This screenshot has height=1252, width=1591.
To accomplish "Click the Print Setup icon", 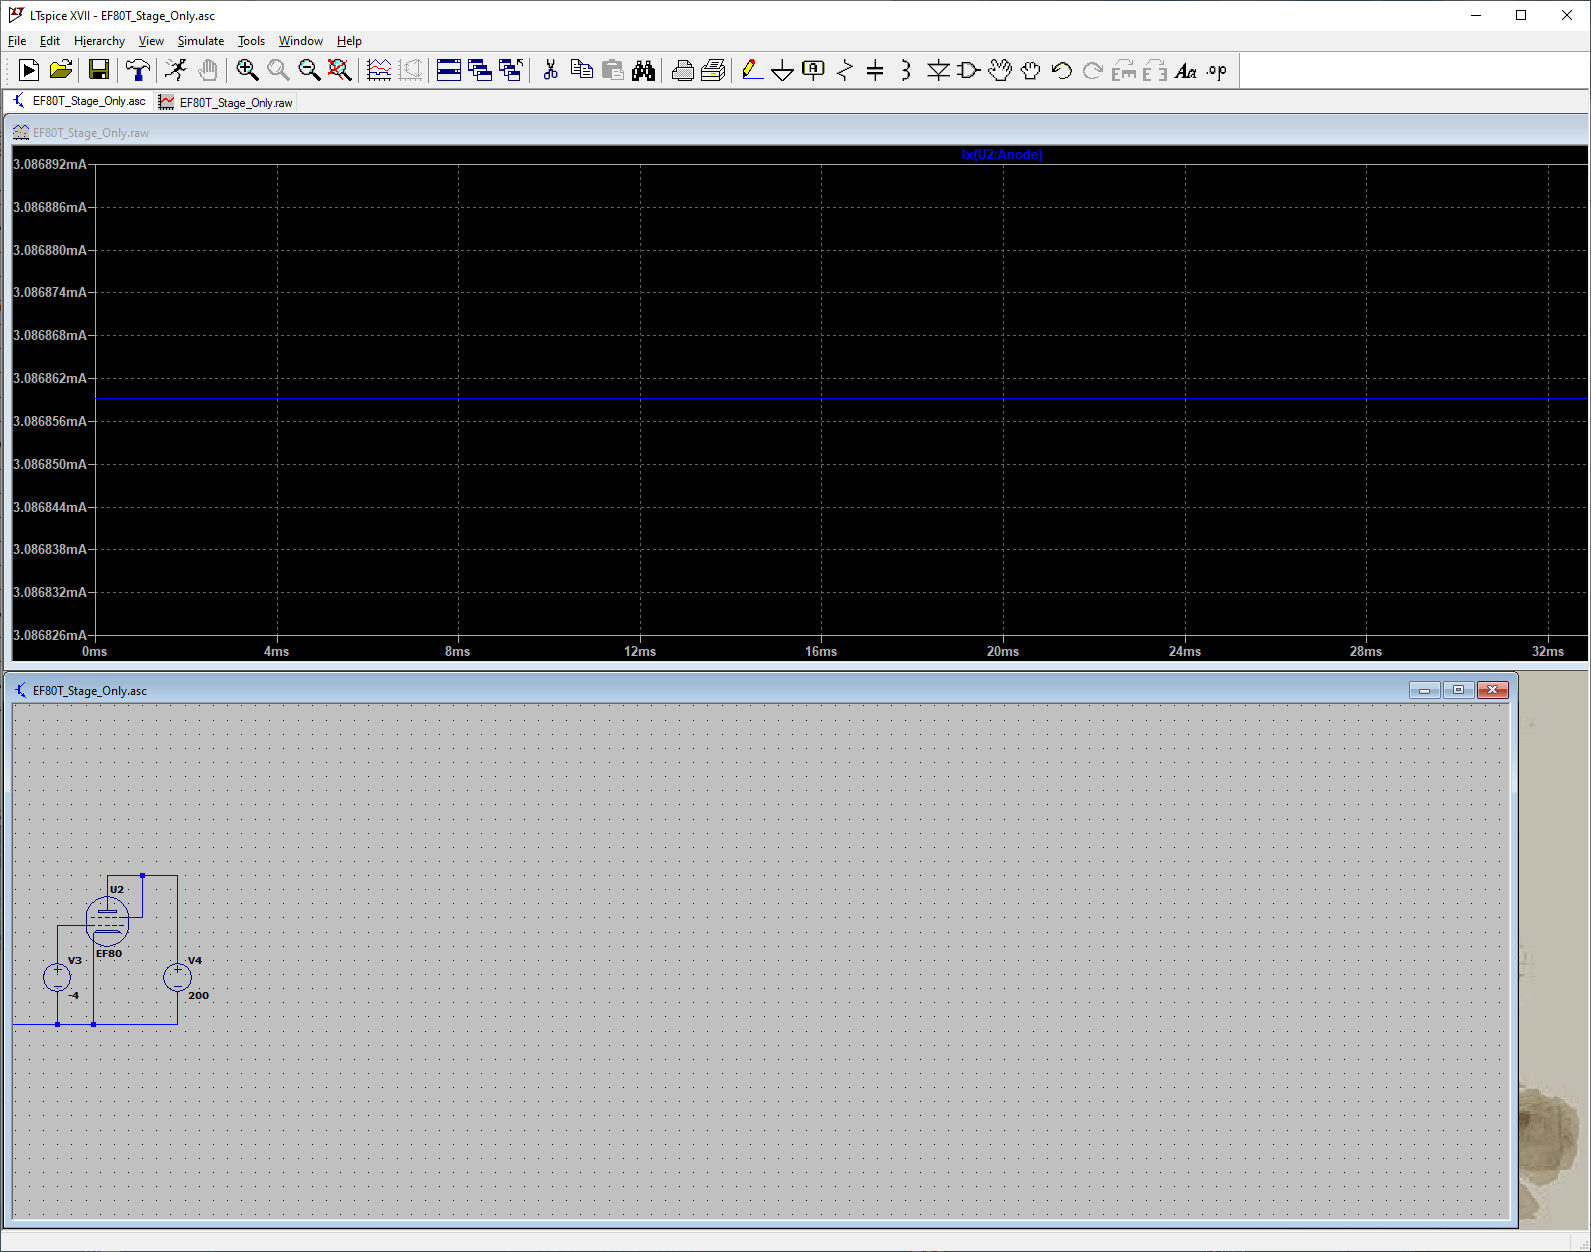I will click(683, 70).
